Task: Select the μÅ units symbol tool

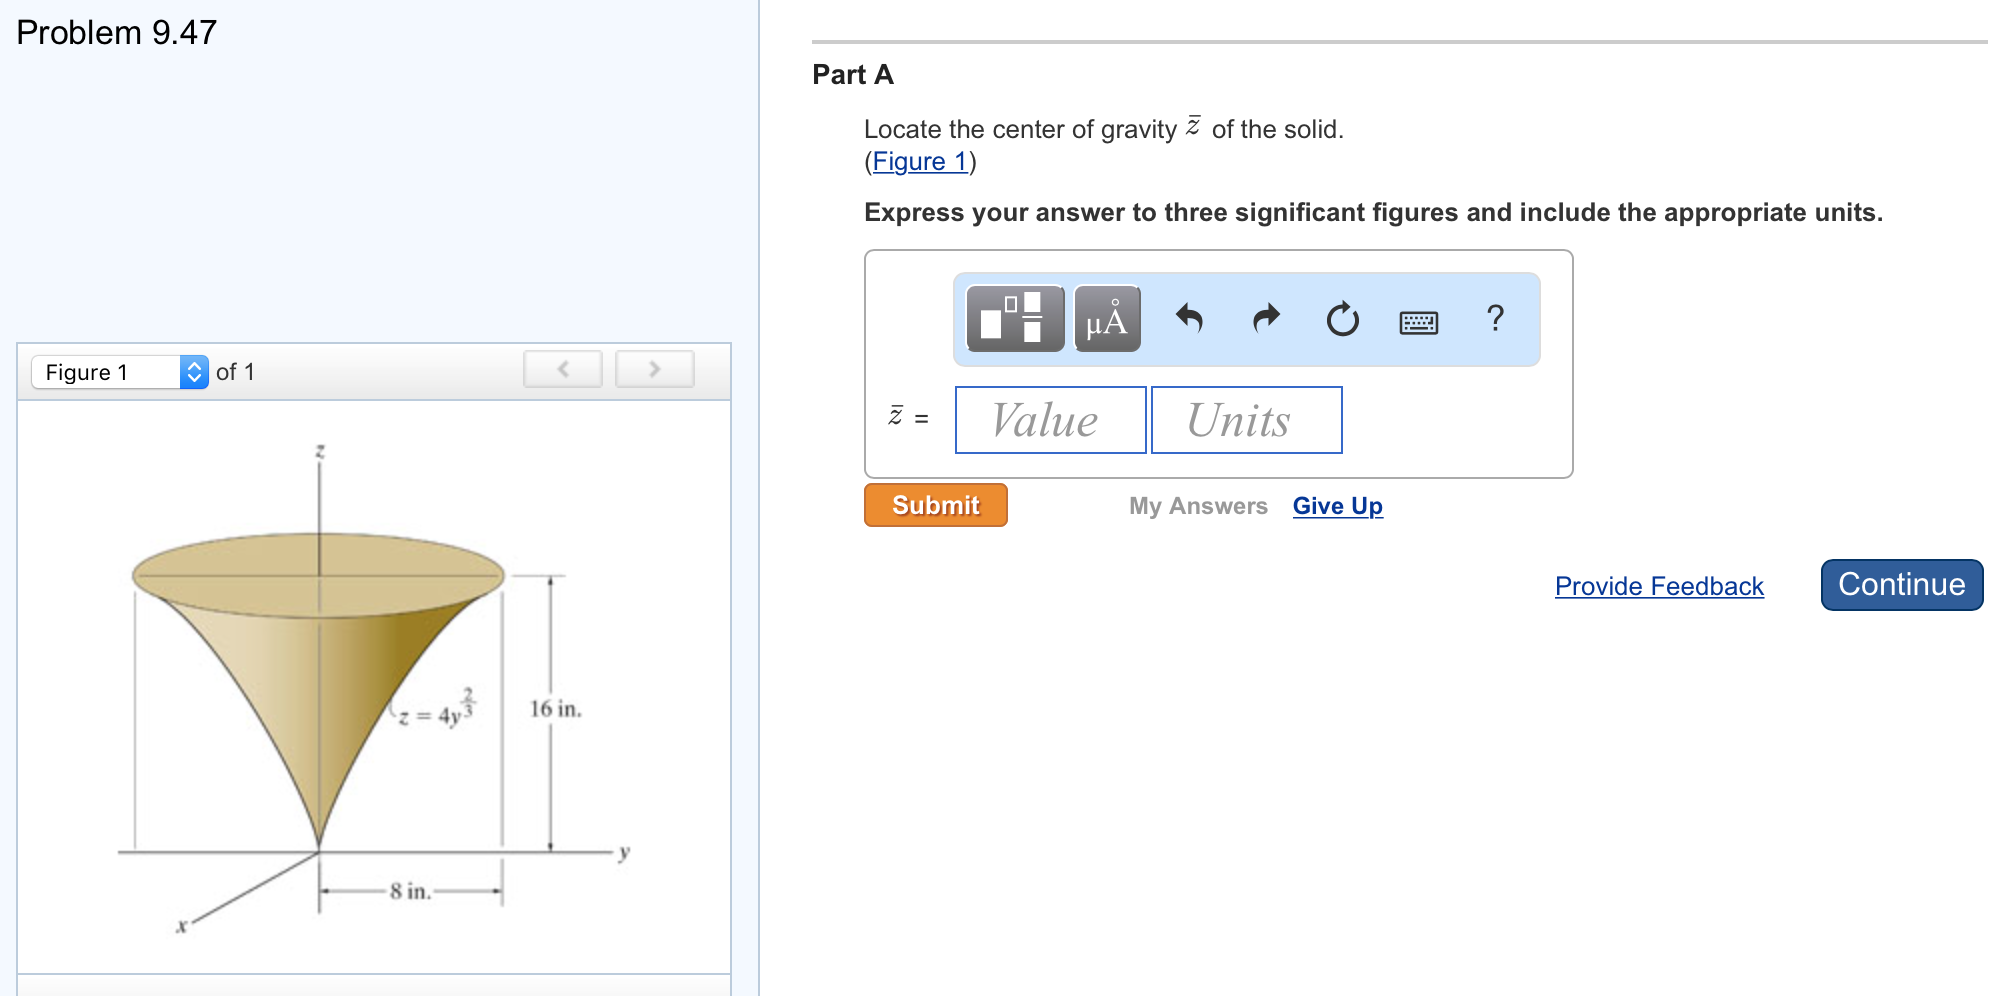Action: pos(1105,319)
